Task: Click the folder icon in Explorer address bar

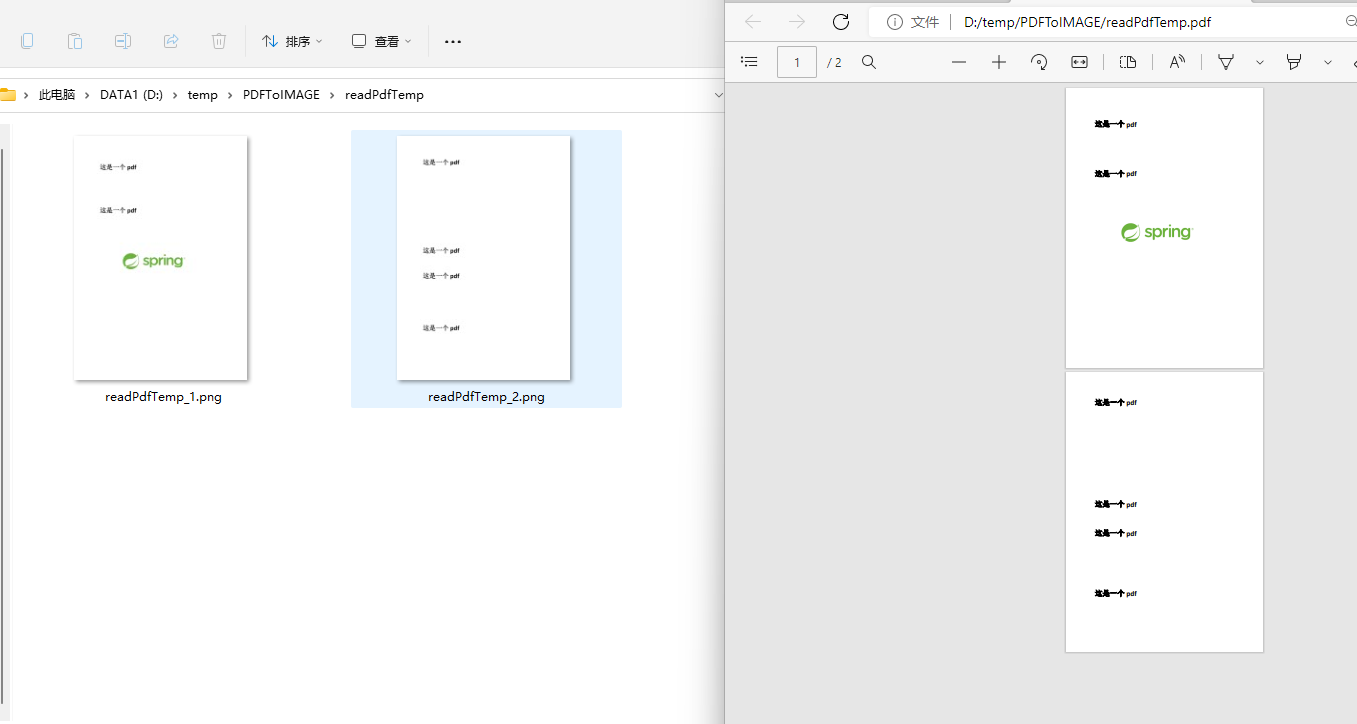Action: coord(7,95)
